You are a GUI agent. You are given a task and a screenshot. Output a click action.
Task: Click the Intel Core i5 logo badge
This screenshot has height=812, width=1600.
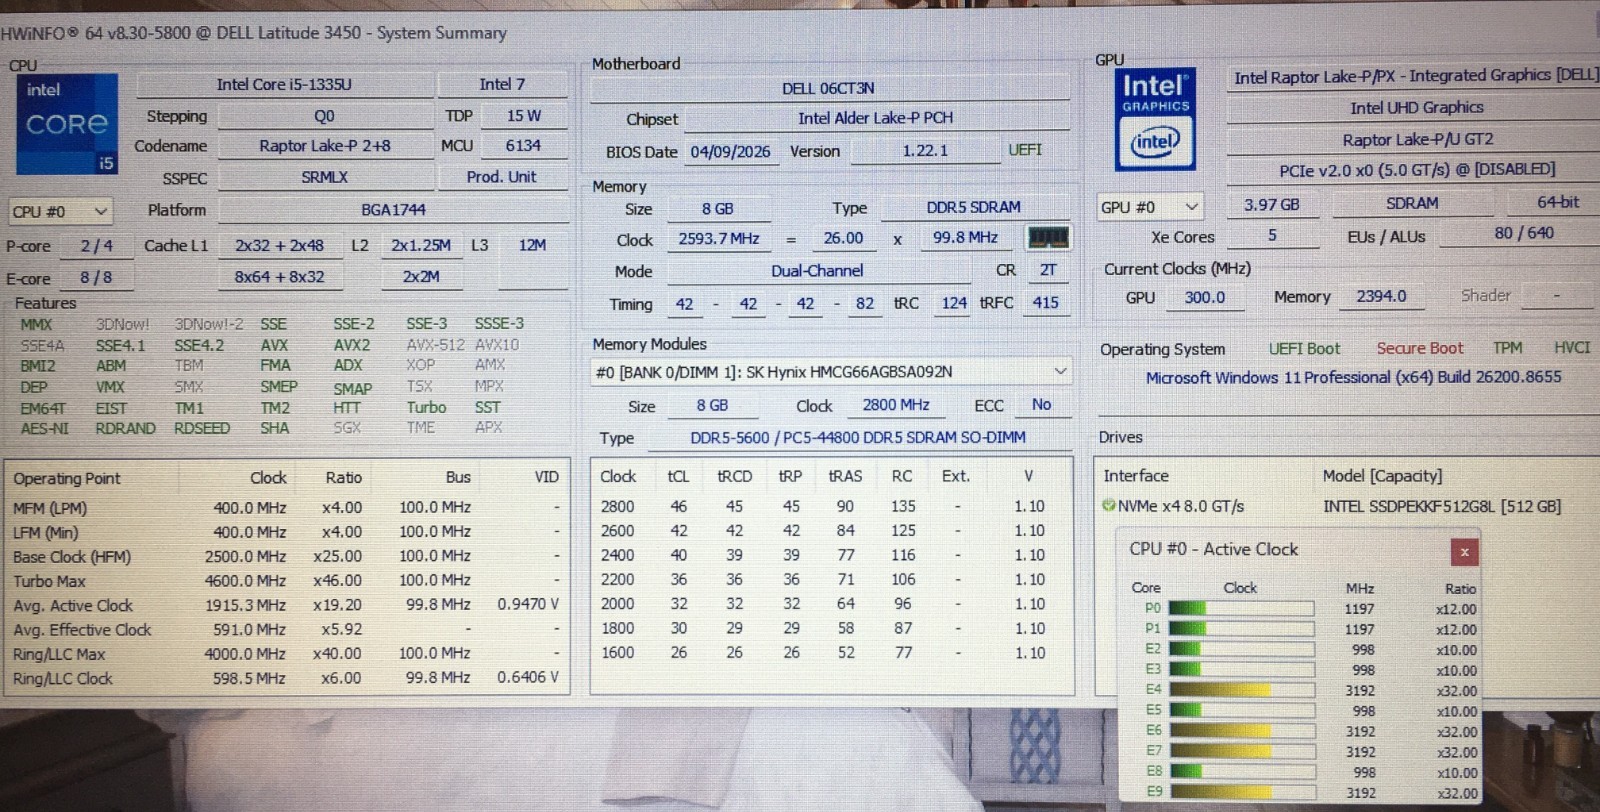pyautogui.click(x=67, y=124)
